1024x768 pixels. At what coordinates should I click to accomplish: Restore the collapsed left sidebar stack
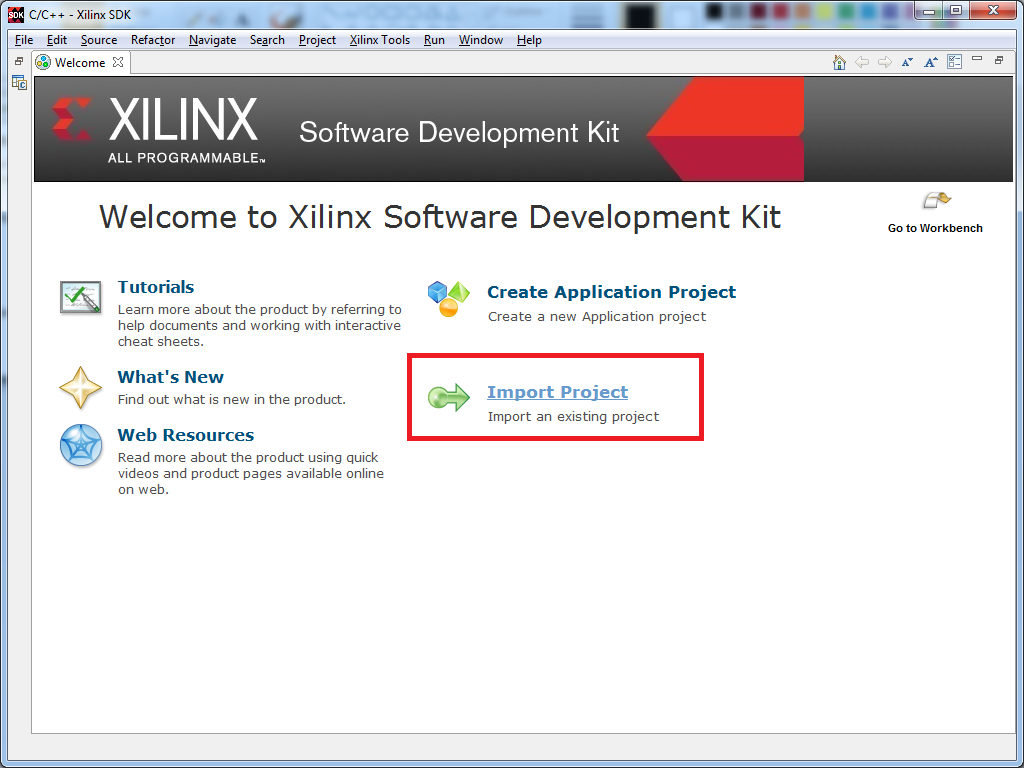[x=19, y=61]
